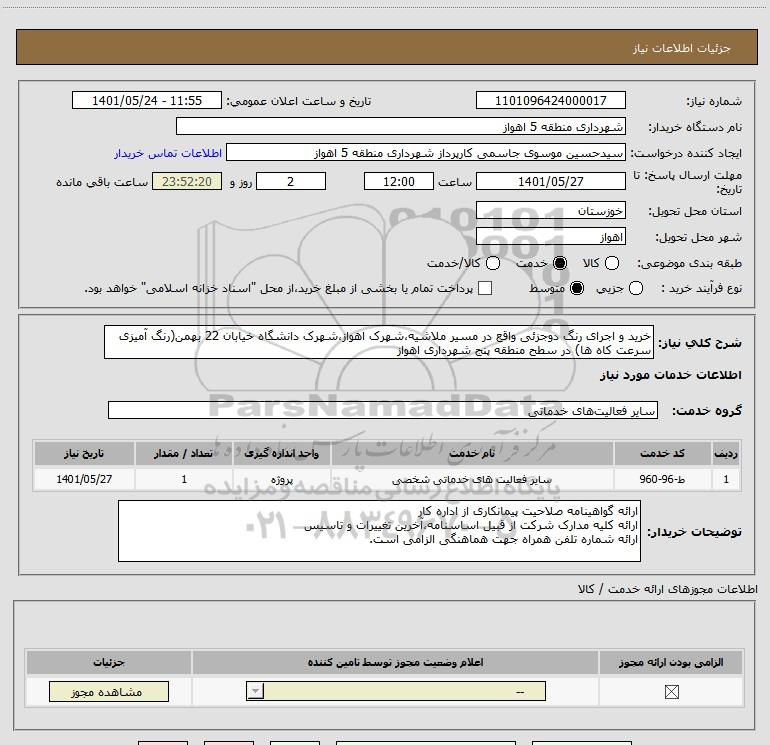Viewport: 770px width, 745px height.
Task: Click the request creator field سیدحسین موسوی جاسمی
Action: tap(426, 152)
